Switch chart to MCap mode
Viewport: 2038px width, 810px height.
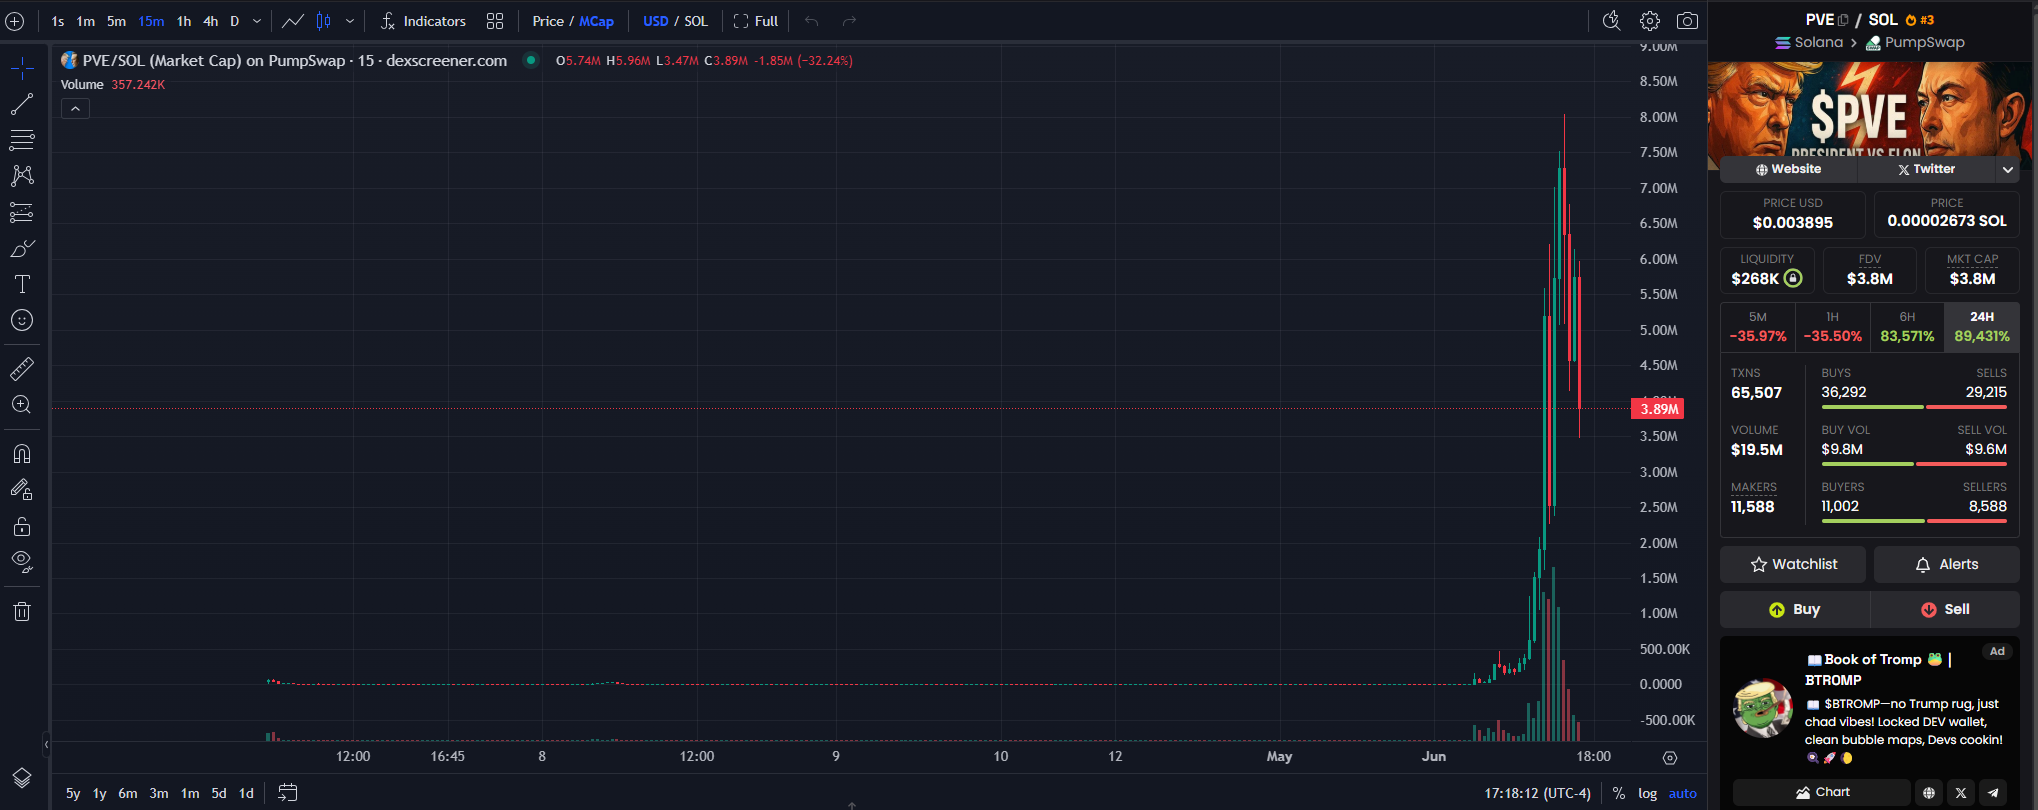[597, 21]
